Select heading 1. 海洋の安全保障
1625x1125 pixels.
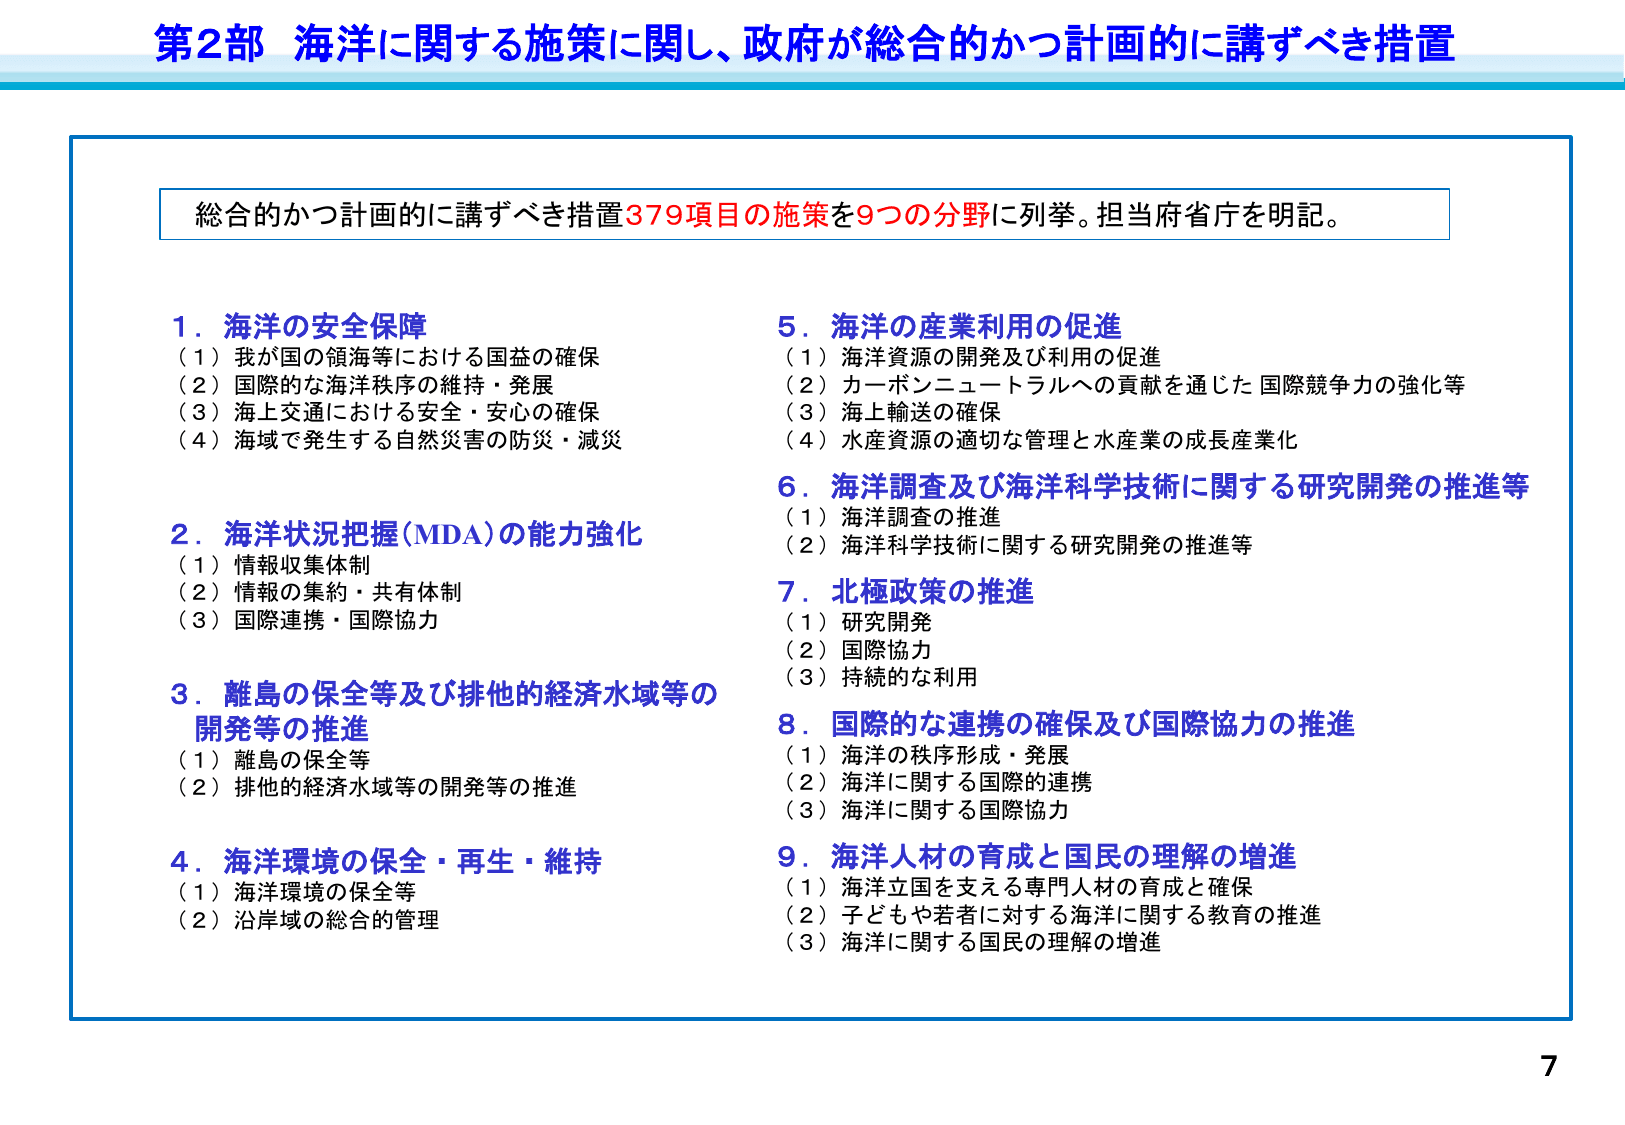click(300, 325)
